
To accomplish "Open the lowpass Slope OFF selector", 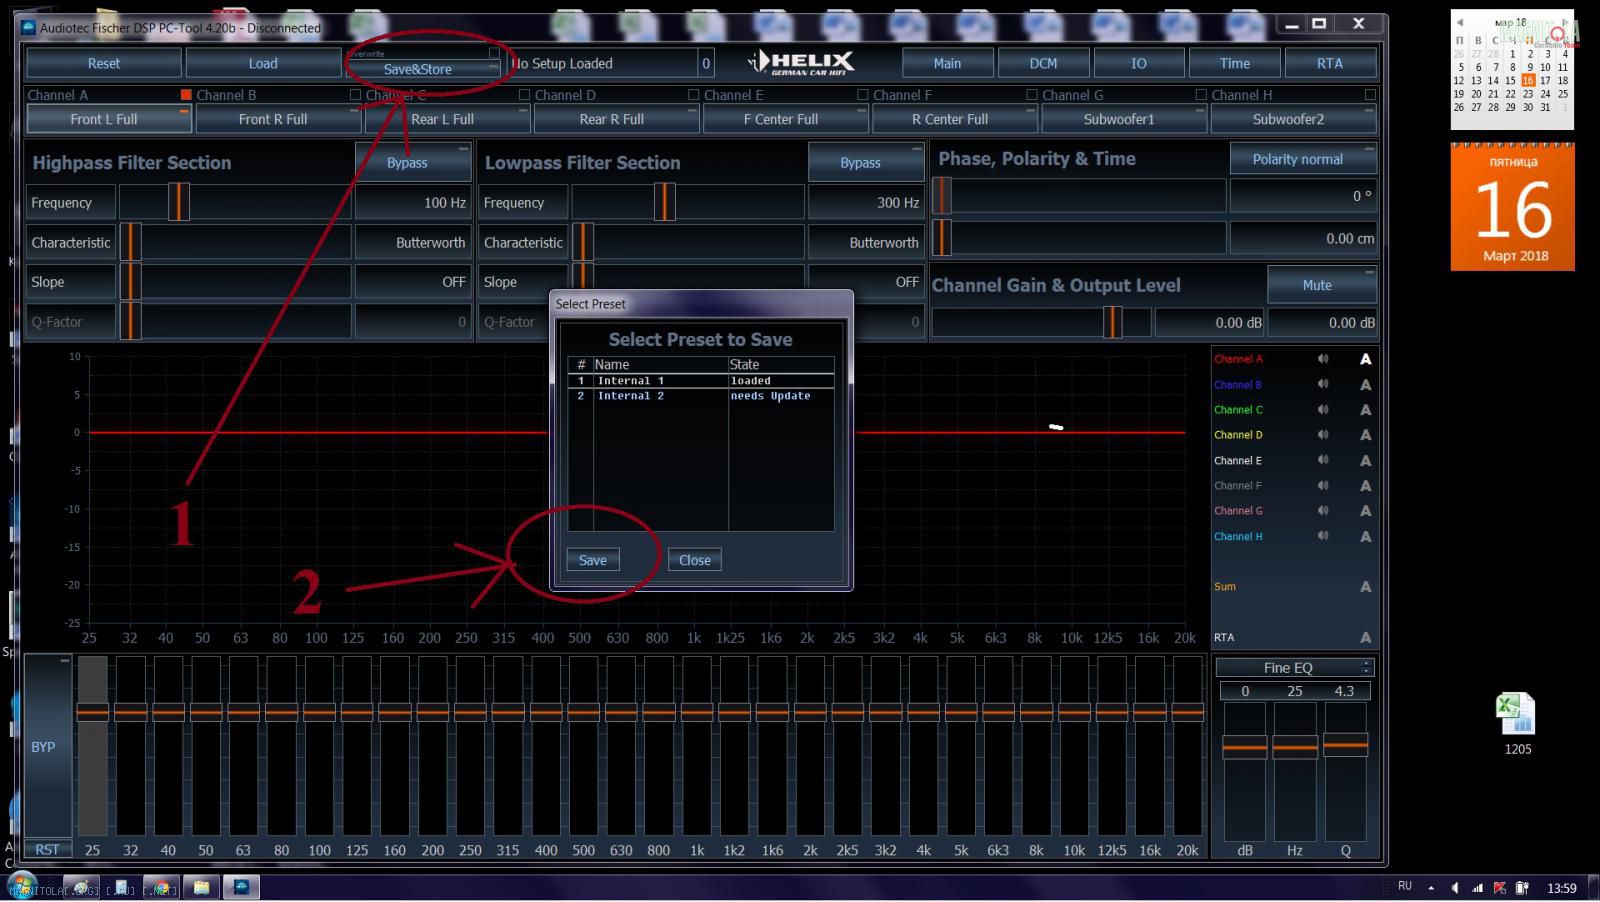I will pyautogui.click(x=865, y=282).
